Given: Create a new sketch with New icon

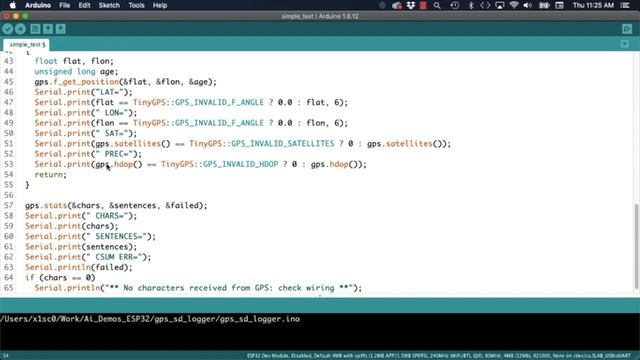Looking at the screenshot, I should tap(35, 29).
